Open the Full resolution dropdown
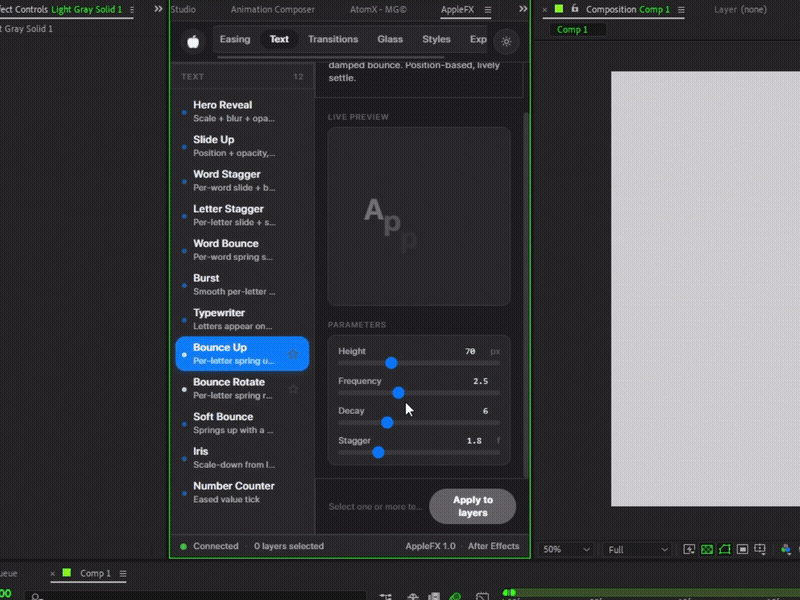 [637, 549]
